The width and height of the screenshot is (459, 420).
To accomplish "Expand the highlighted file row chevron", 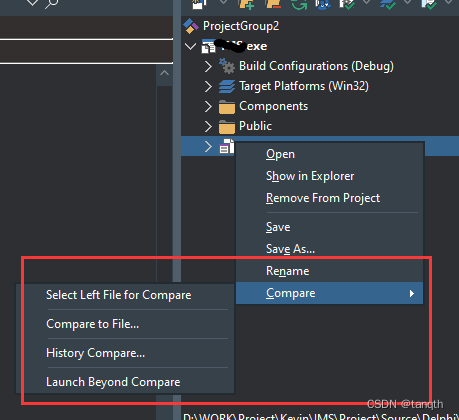I will (x=208, y=146).
